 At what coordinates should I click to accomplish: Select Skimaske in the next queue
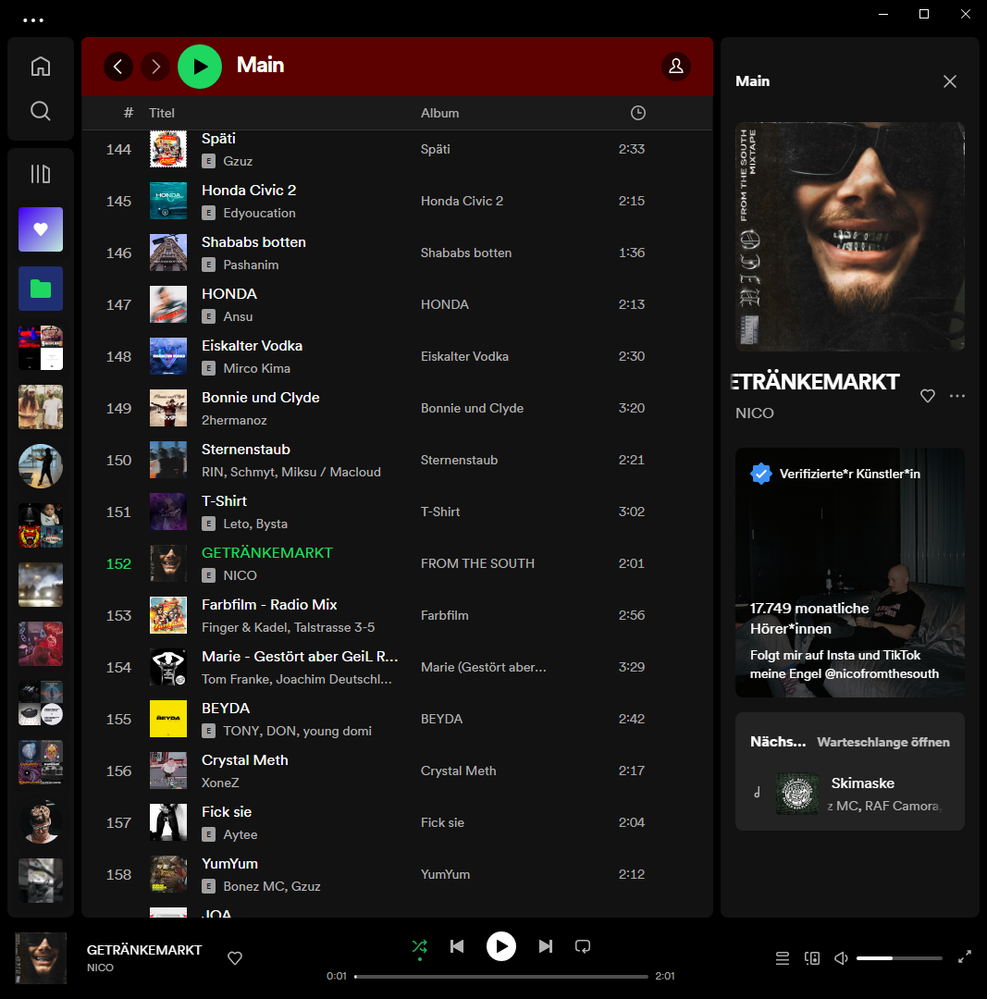pyautogui.click(x=863, y=784)
